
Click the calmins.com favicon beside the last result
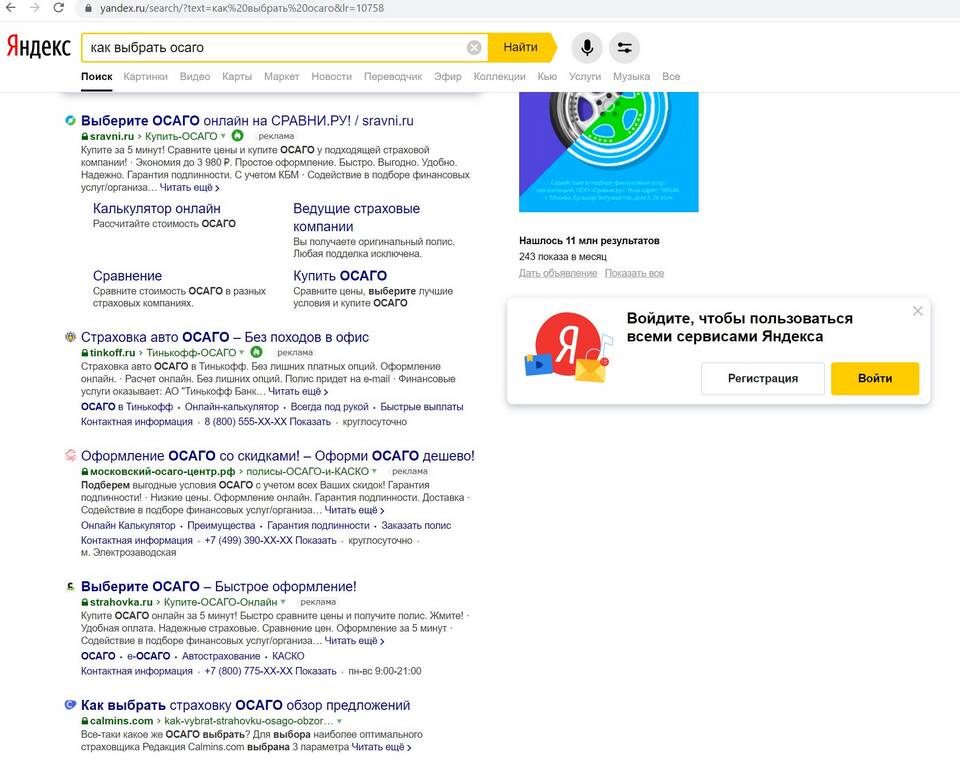pyautogui.click(x=70, y=705)
